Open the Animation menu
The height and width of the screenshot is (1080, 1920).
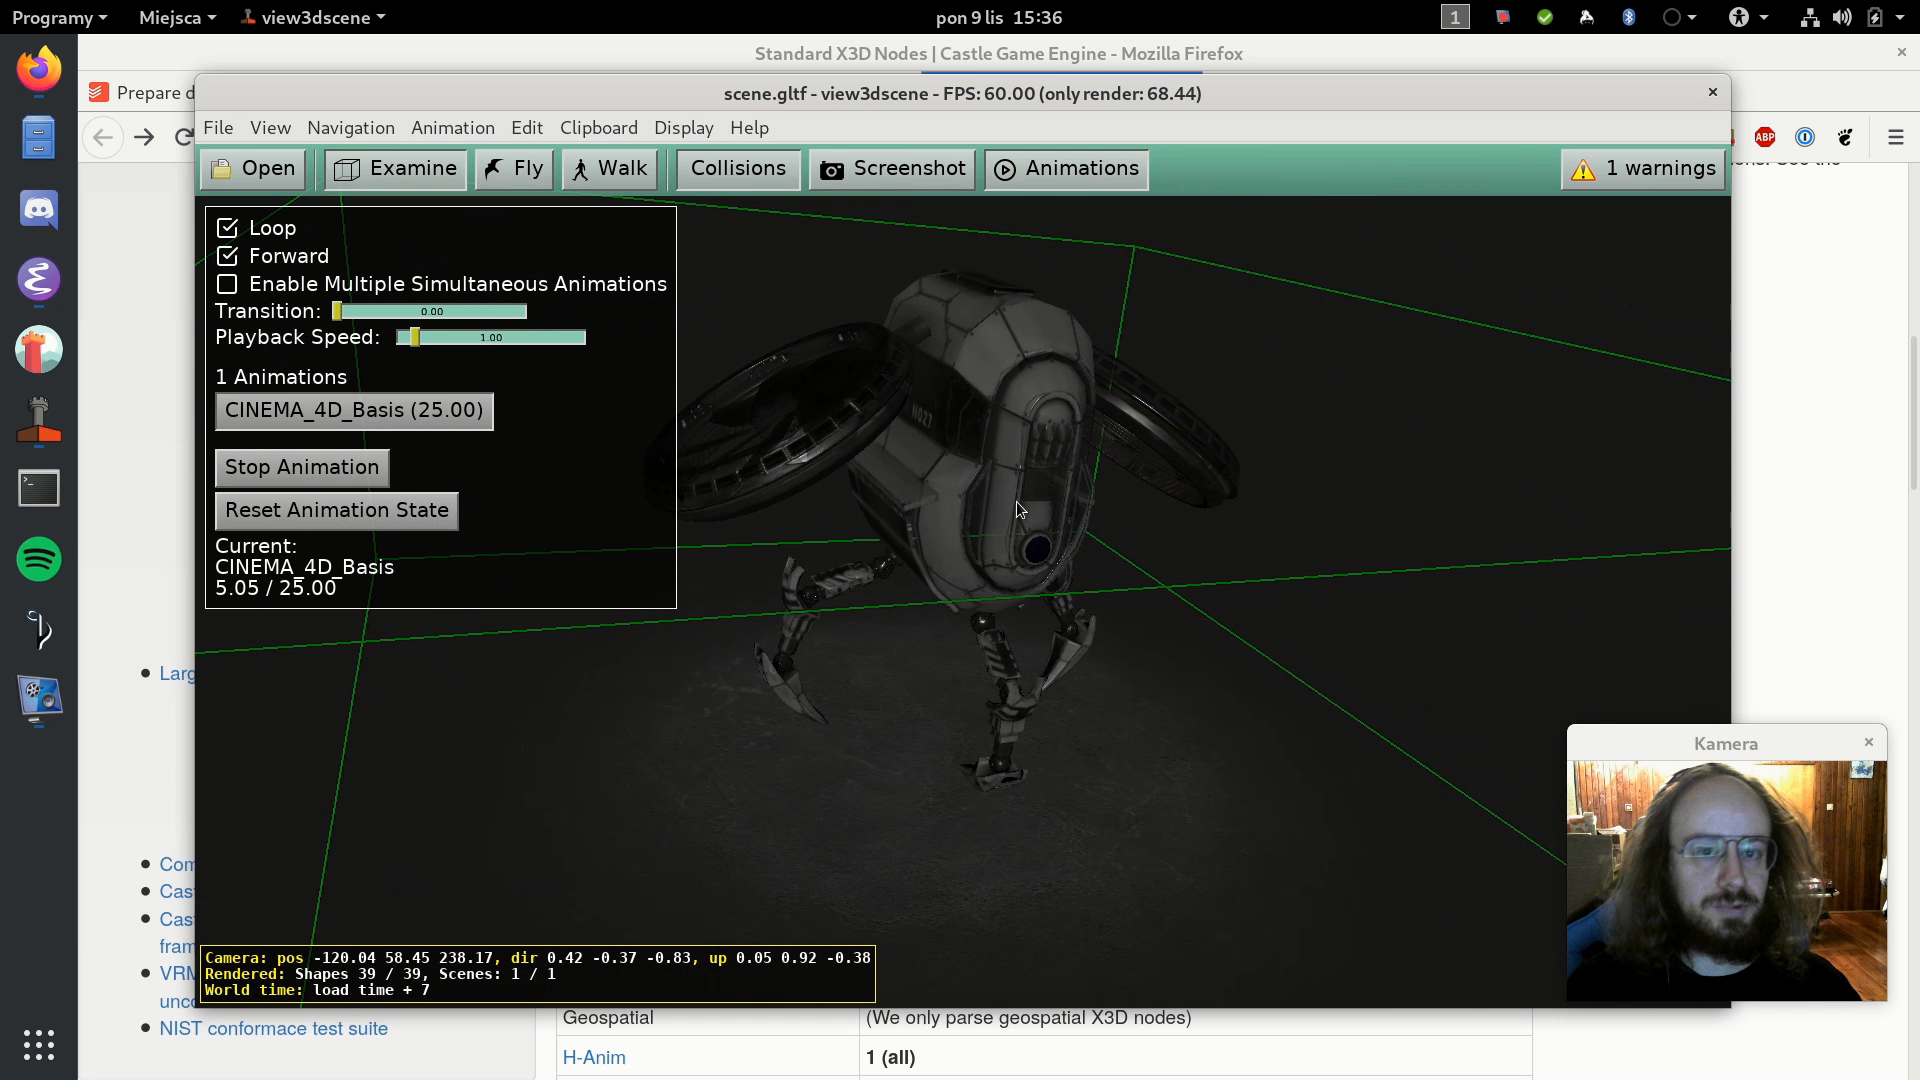pyautogui.click(x=452, y=128)
